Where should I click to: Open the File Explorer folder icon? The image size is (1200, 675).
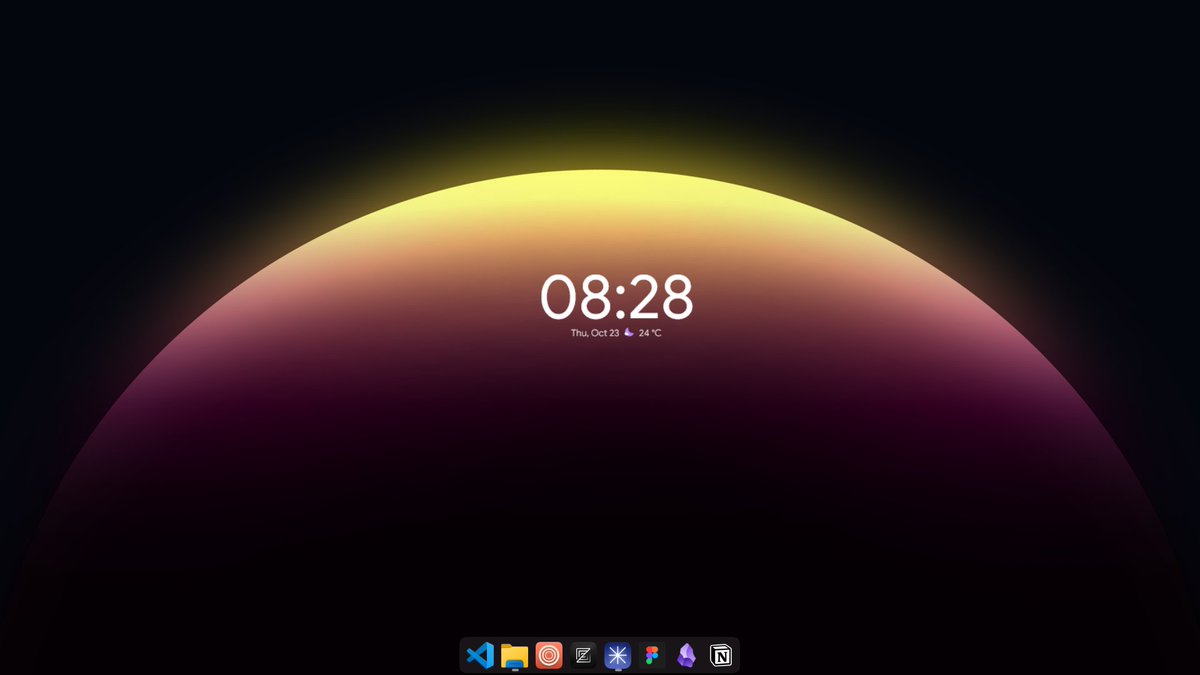click(514, 656)
